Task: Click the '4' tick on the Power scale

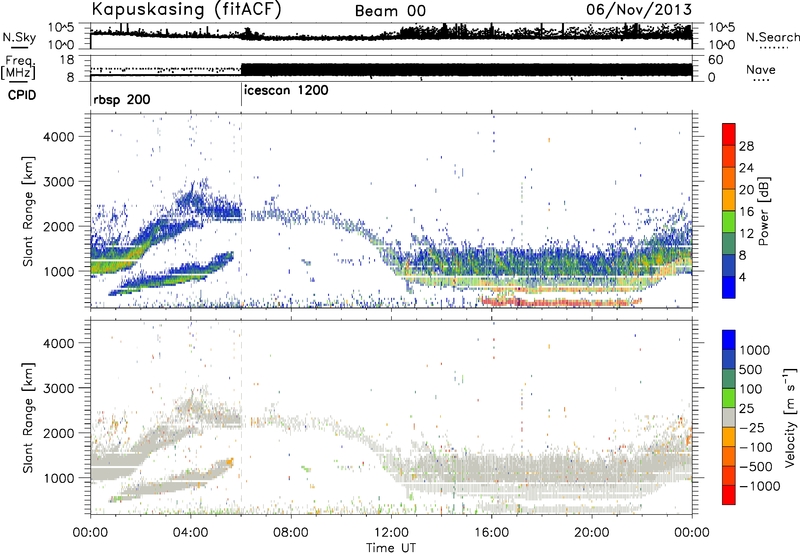Action: [x=742, y=278]
